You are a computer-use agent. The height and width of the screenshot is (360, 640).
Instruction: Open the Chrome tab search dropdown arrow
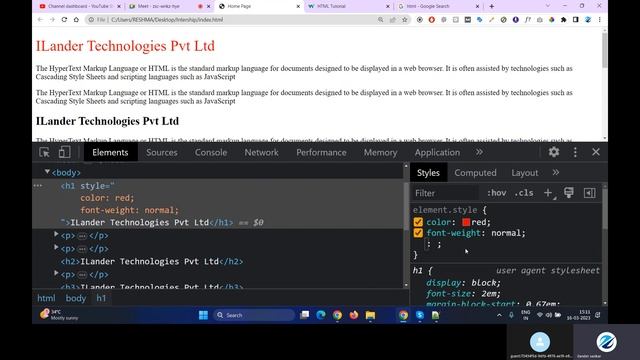point(548,6)
